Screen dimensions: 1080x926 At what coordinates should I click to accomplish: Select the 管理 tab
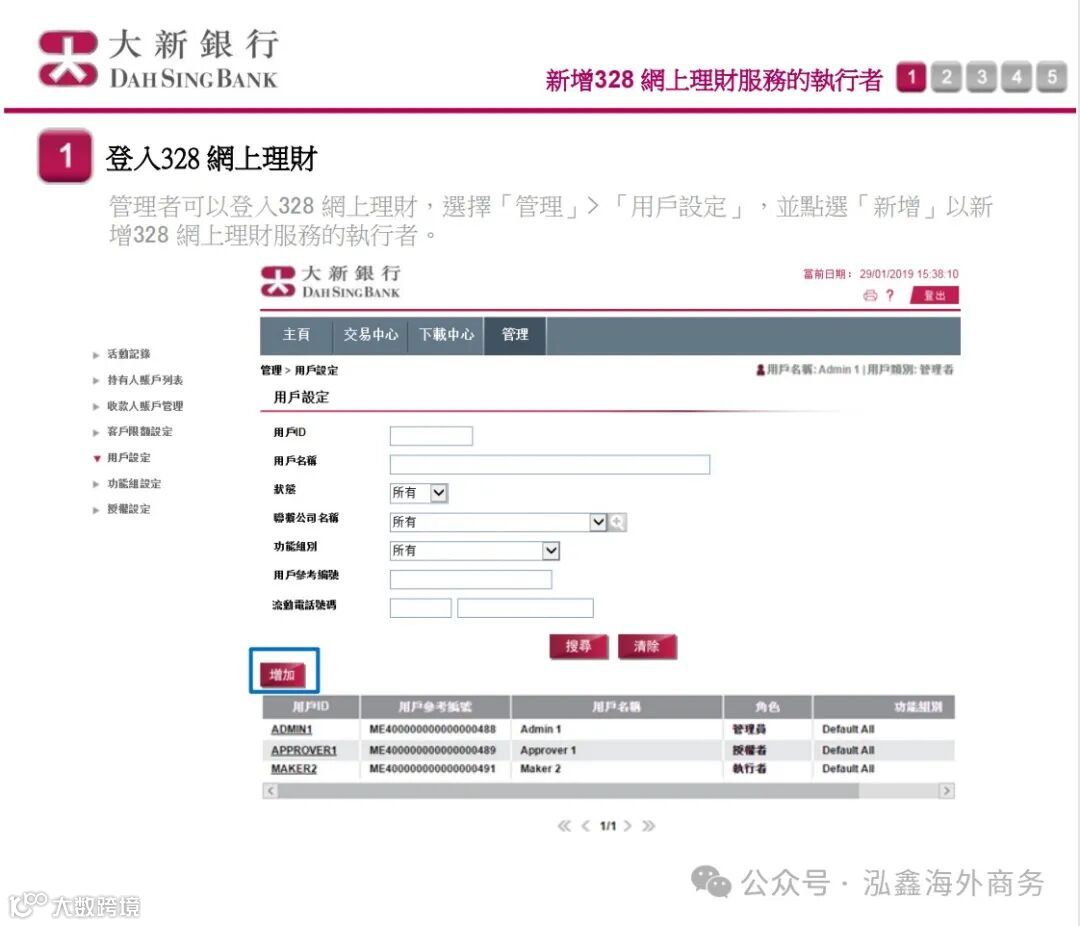[515, 335]
